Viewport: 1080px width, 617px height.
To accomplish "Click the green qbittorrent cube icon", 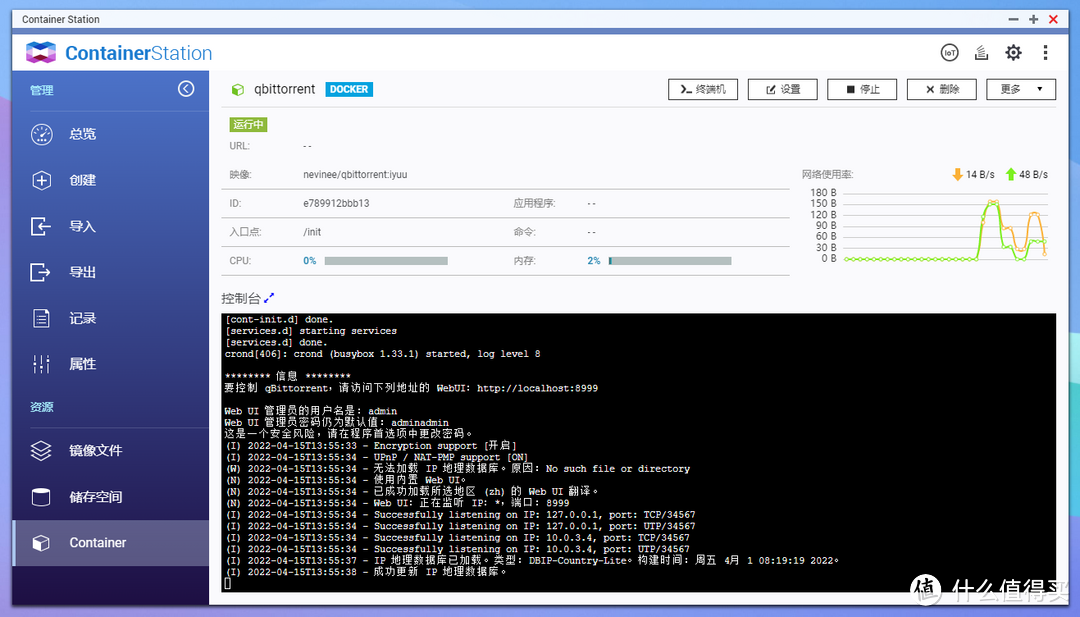I will click(x=238, y=90).
